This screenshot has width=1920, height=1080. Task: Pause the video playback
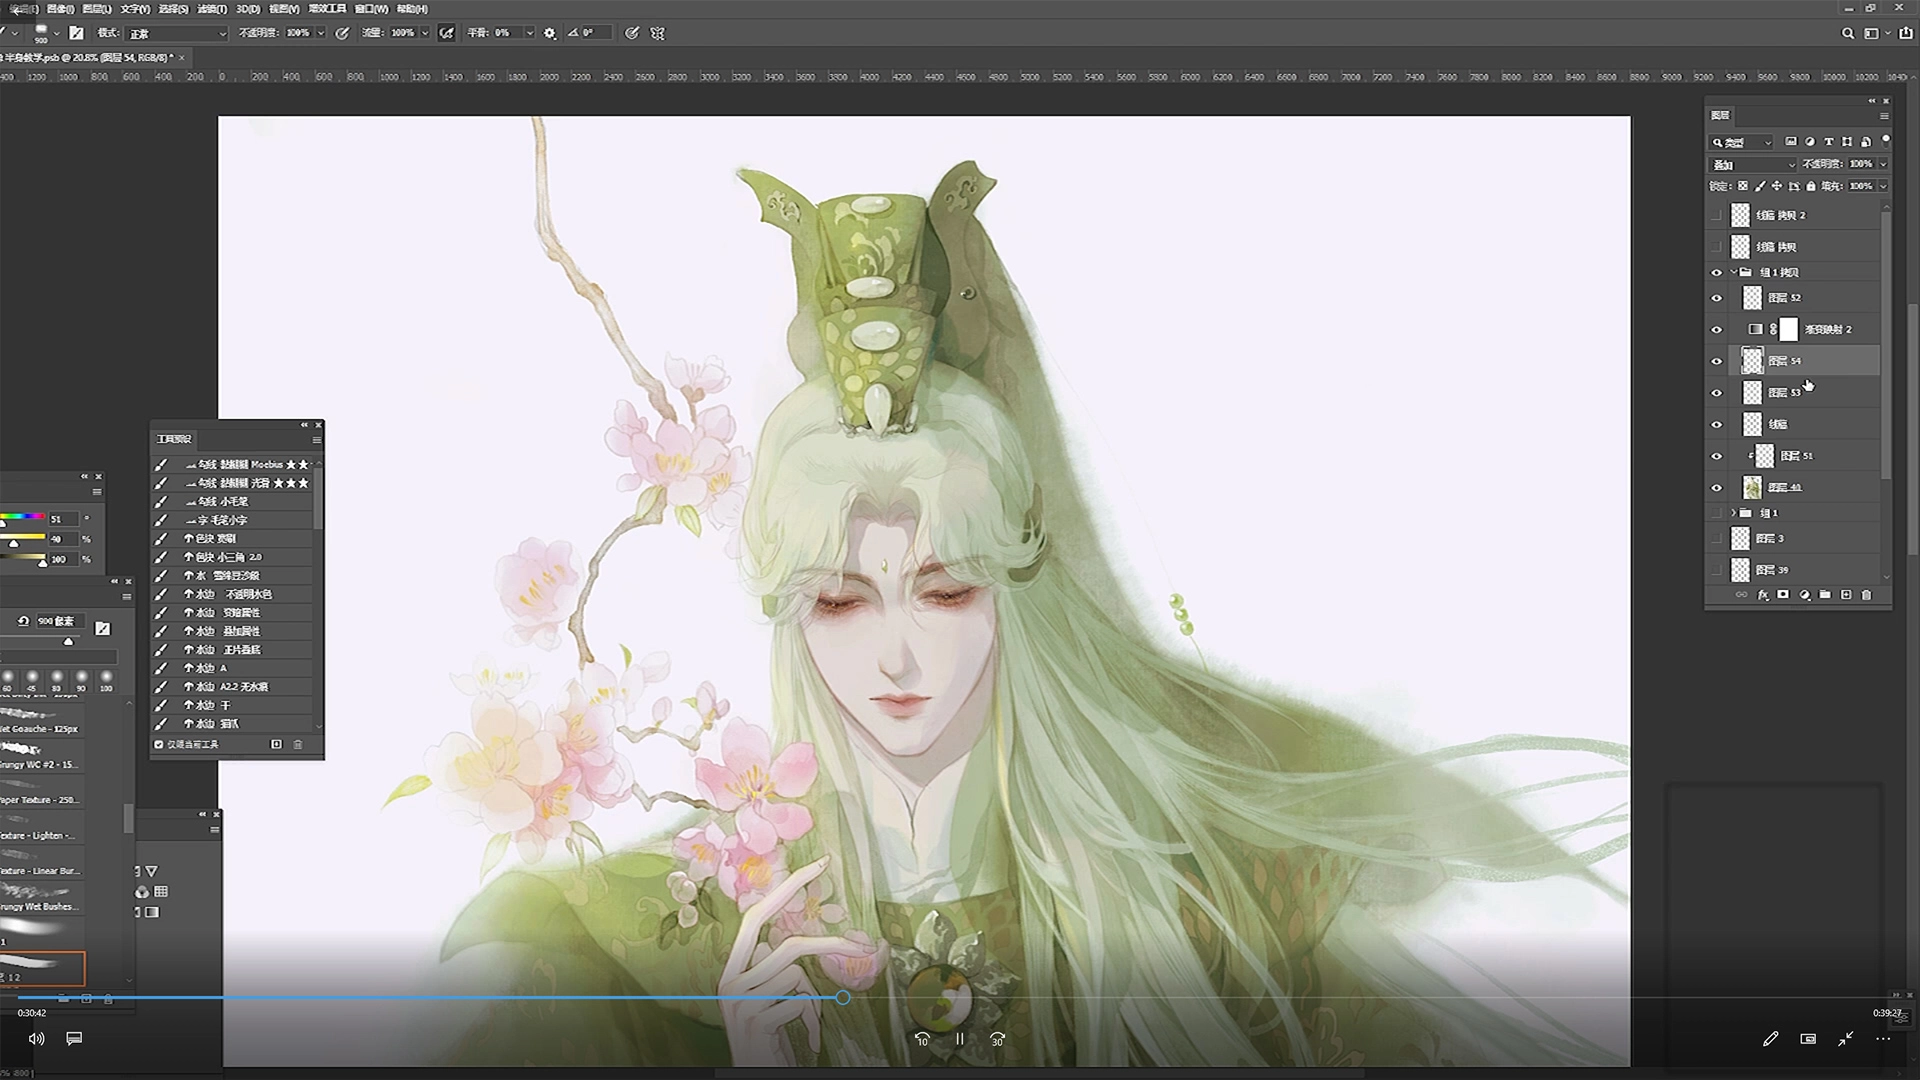coord(959,1039)
